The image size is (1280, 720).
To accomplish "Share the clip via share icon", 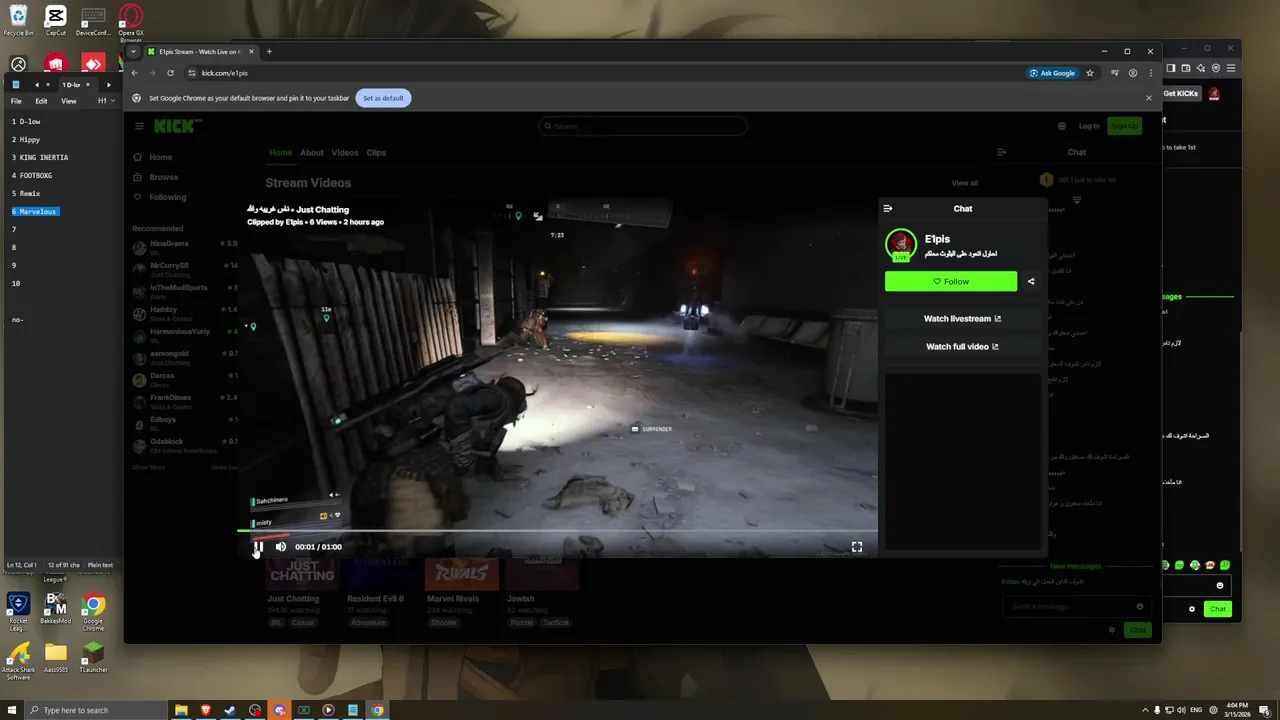I will coord(1031,282).
